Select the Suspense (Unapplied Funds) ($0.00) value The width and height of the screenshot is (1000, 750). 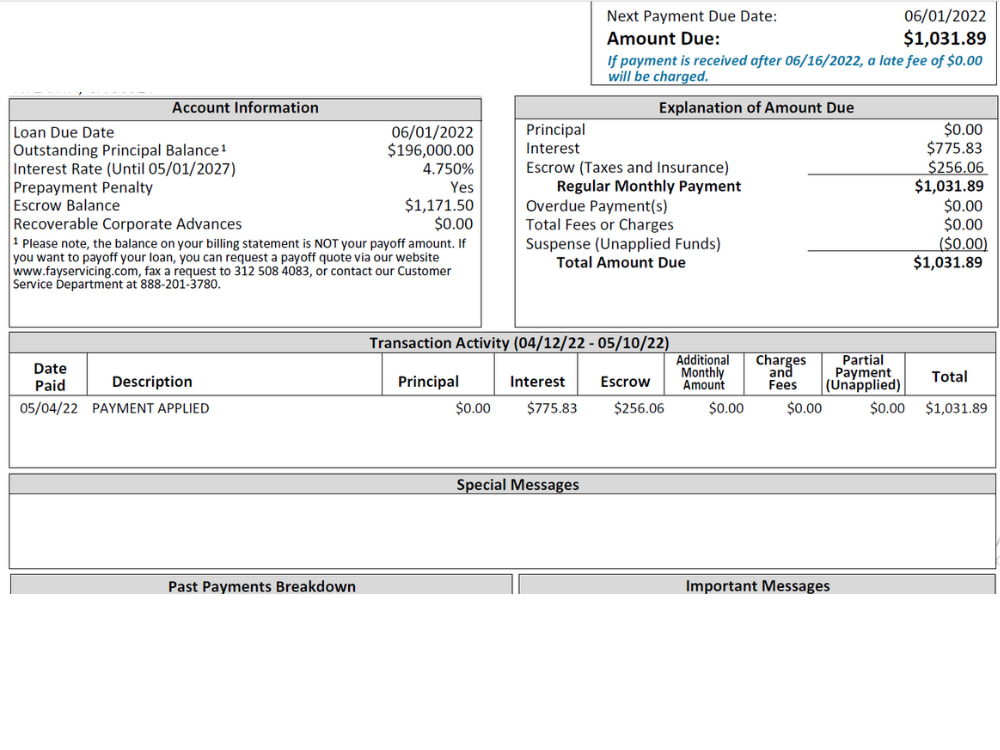click(x=962, y=244)
